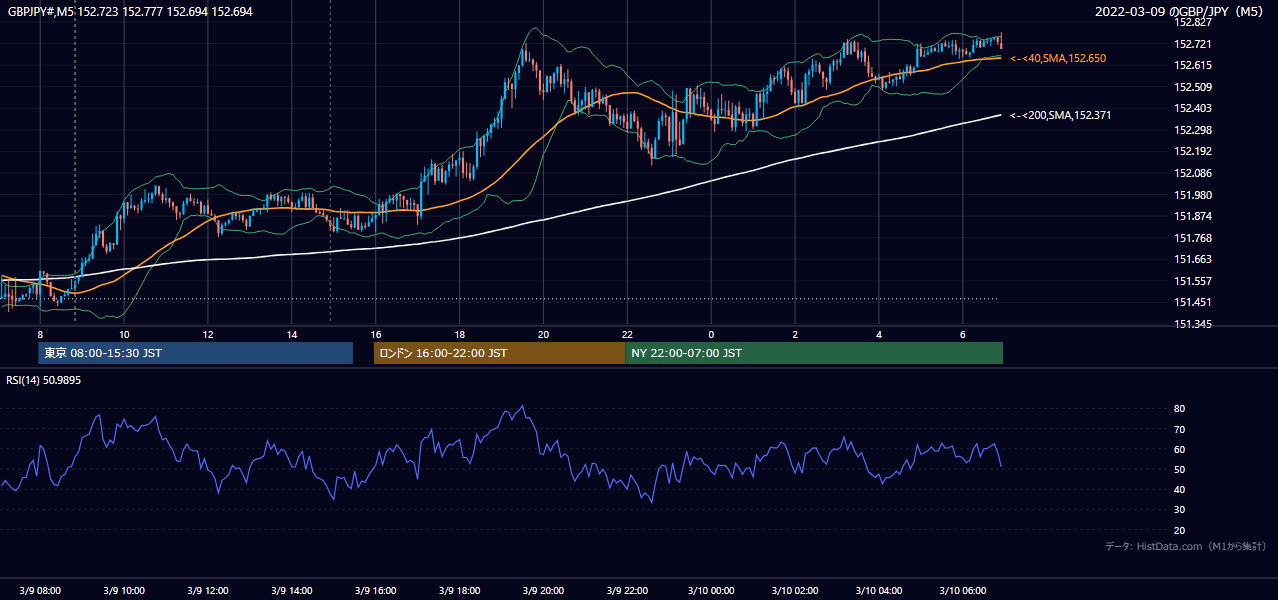Image resolution: width=1278 pixels, height=600 pixels.
Task: Click hour label 14 under the price chart
Action: pyautogui.click(x=292, y=334)
